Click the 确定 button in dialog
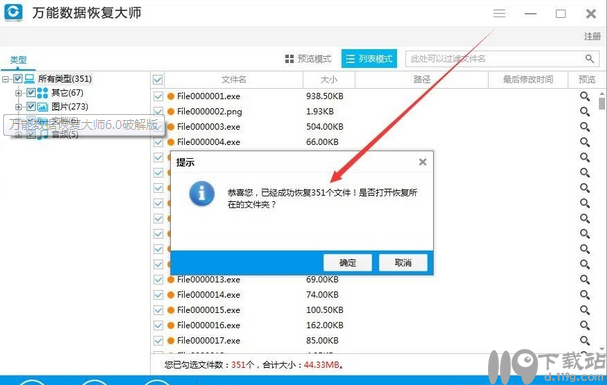 (x=348, y=263)
